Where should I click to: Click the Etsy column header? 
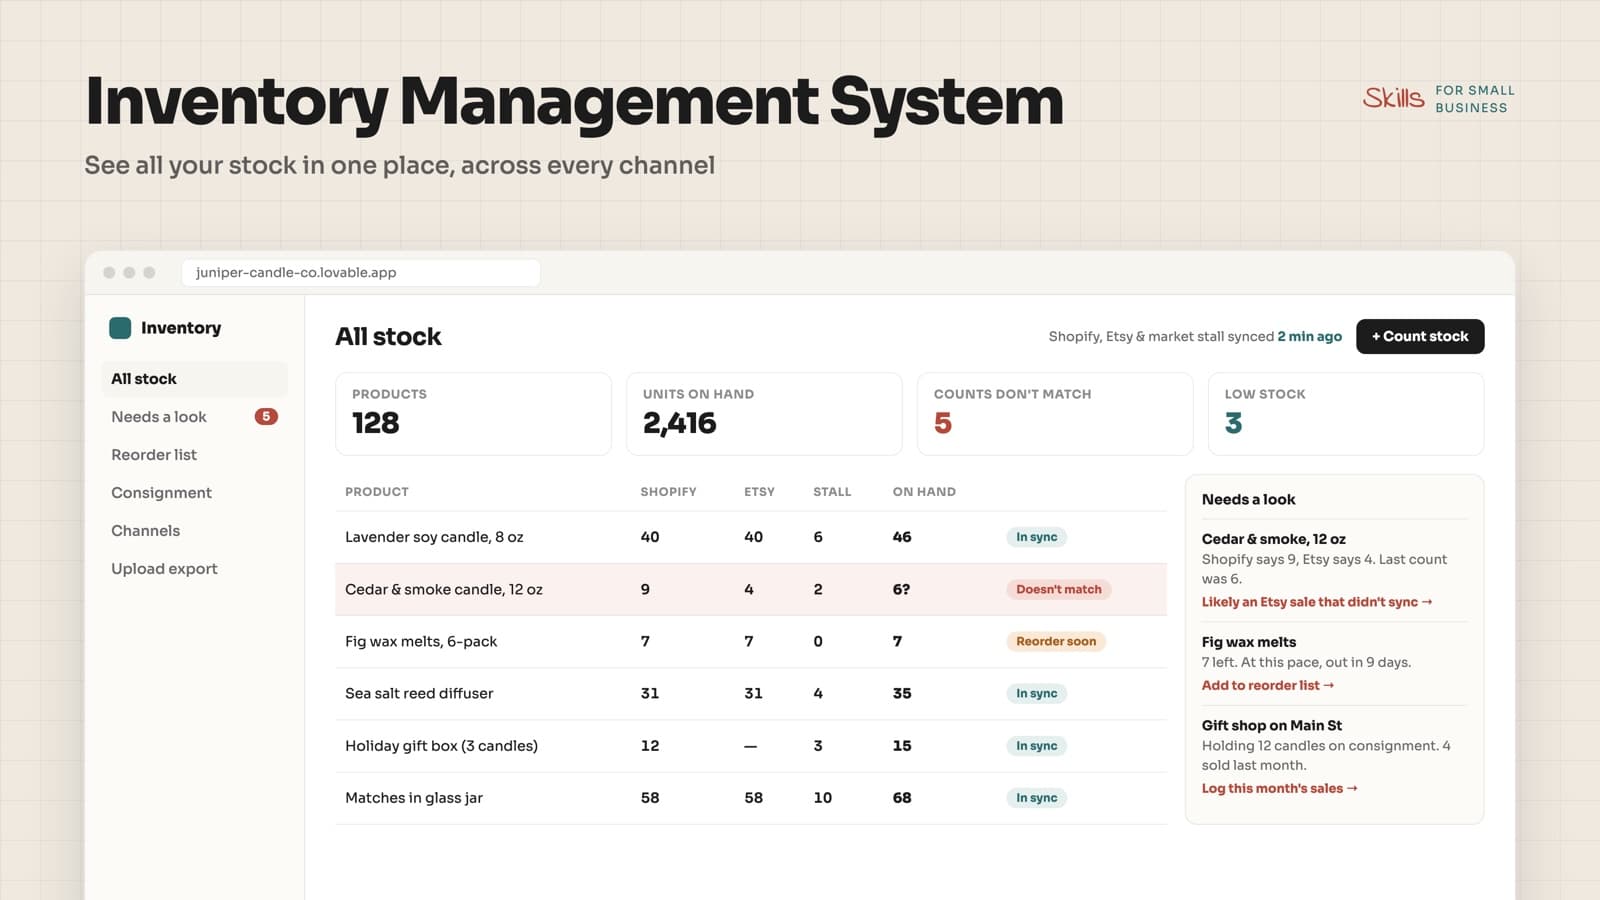click(x=759, y=492)
